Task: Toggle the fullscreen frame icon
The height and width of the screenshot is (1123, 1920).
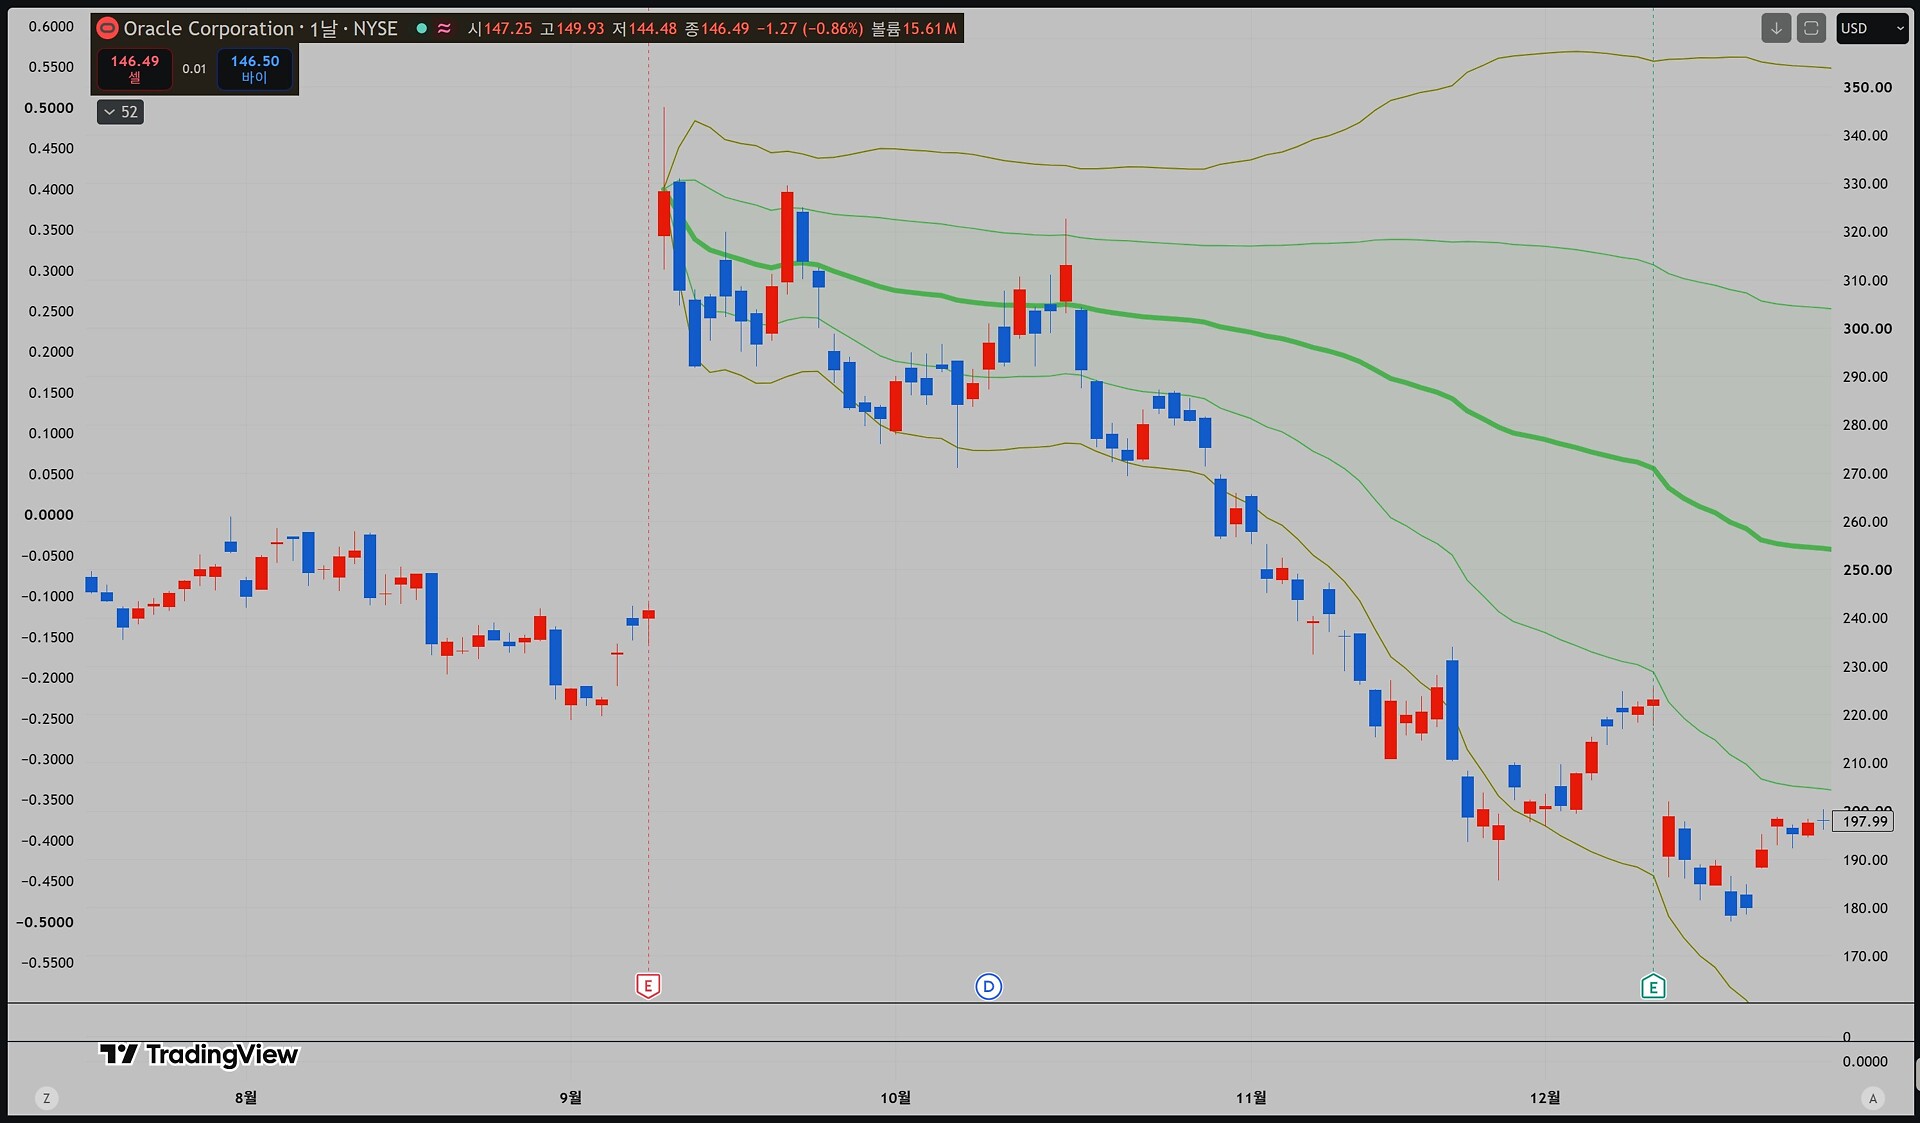Action: [1811, 28]
